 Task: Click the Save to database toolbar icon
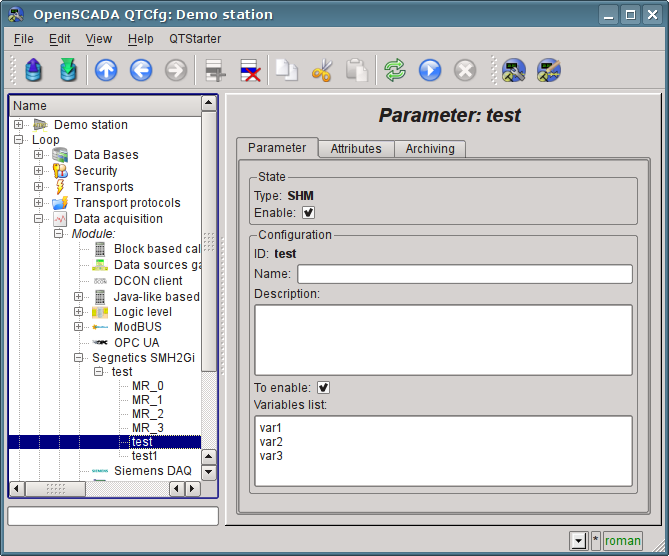(67, 70)
